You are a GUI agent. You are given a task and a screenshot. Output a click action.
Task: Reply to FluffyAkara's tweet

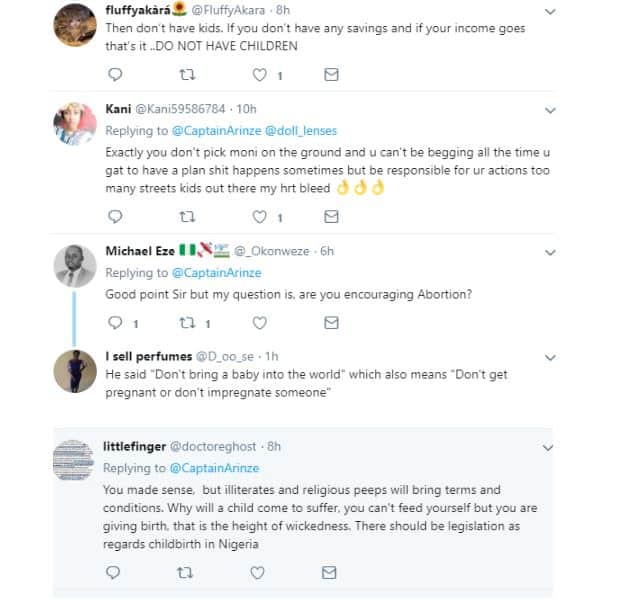tap(114, 75)
